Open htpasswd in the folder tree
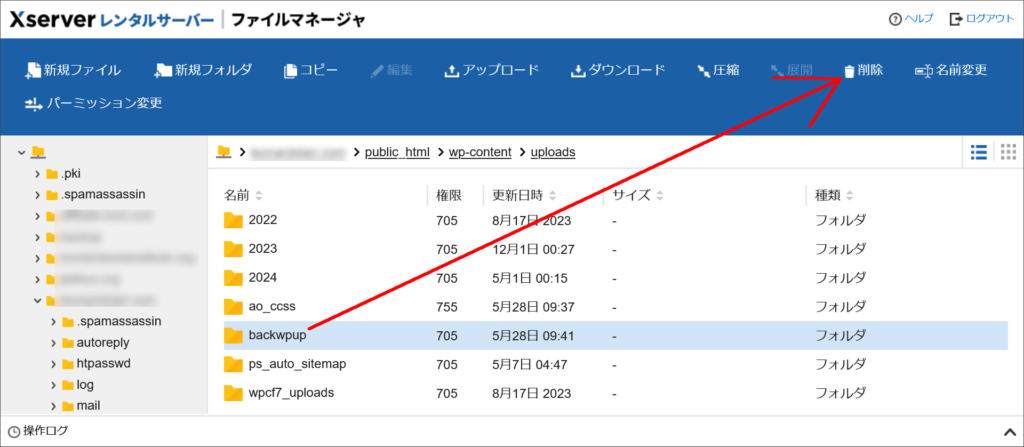The width and height of the screenshot is (1024, 447). (104, 363)
